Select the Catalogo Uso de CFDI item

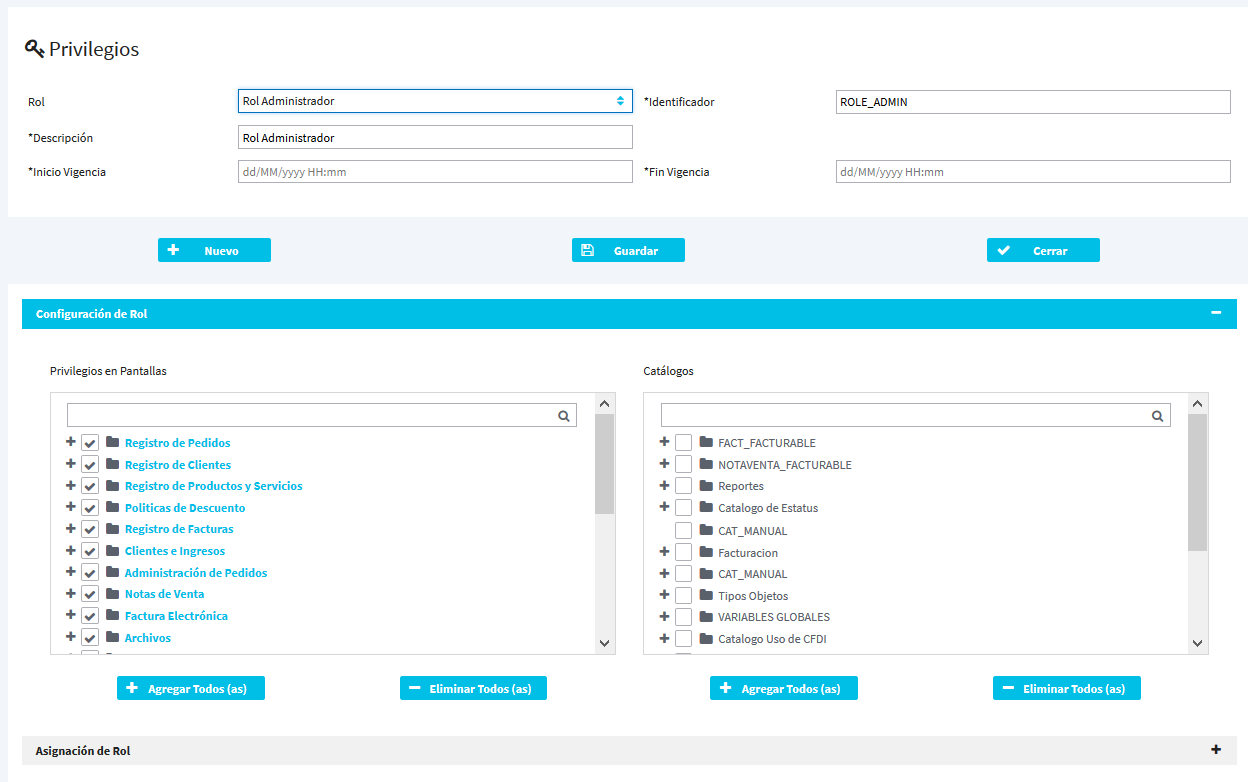point(771,639)
